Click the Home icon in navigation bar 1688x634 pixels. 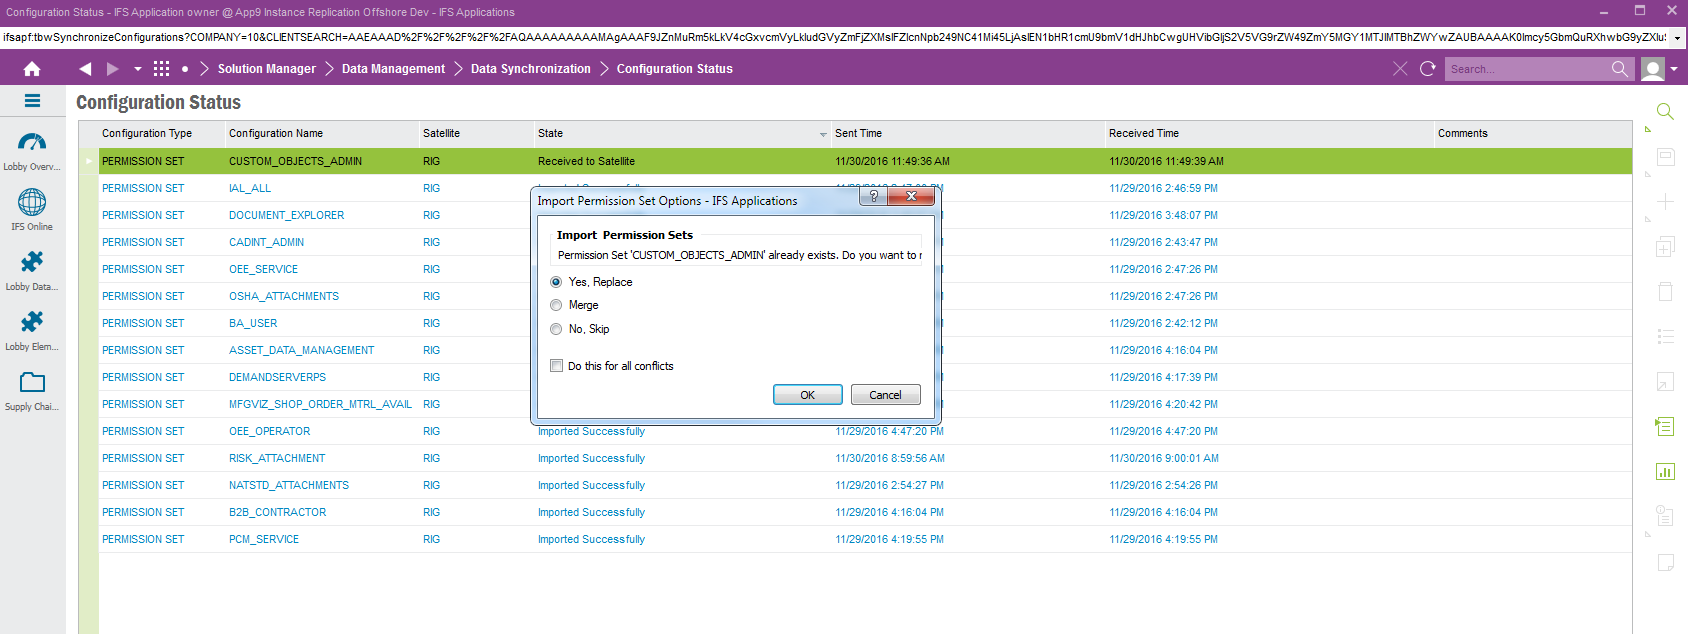pos(32,69)
